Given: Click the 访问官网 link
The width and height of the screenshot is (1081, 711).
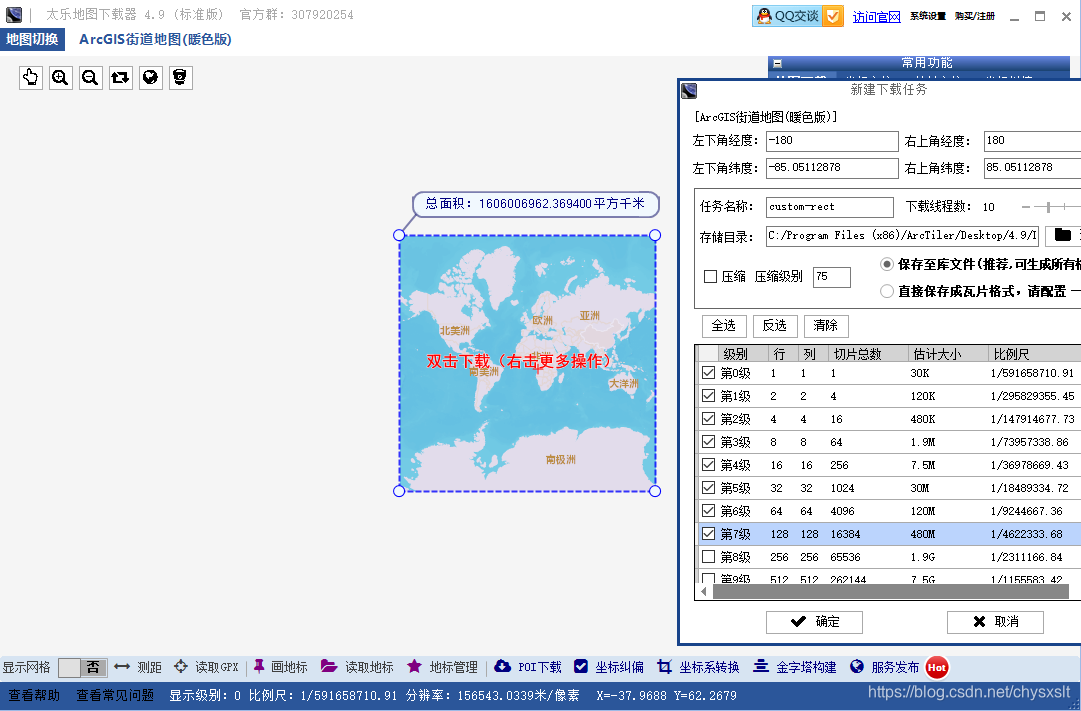Looking at the screenshot, I should point(876,17).
